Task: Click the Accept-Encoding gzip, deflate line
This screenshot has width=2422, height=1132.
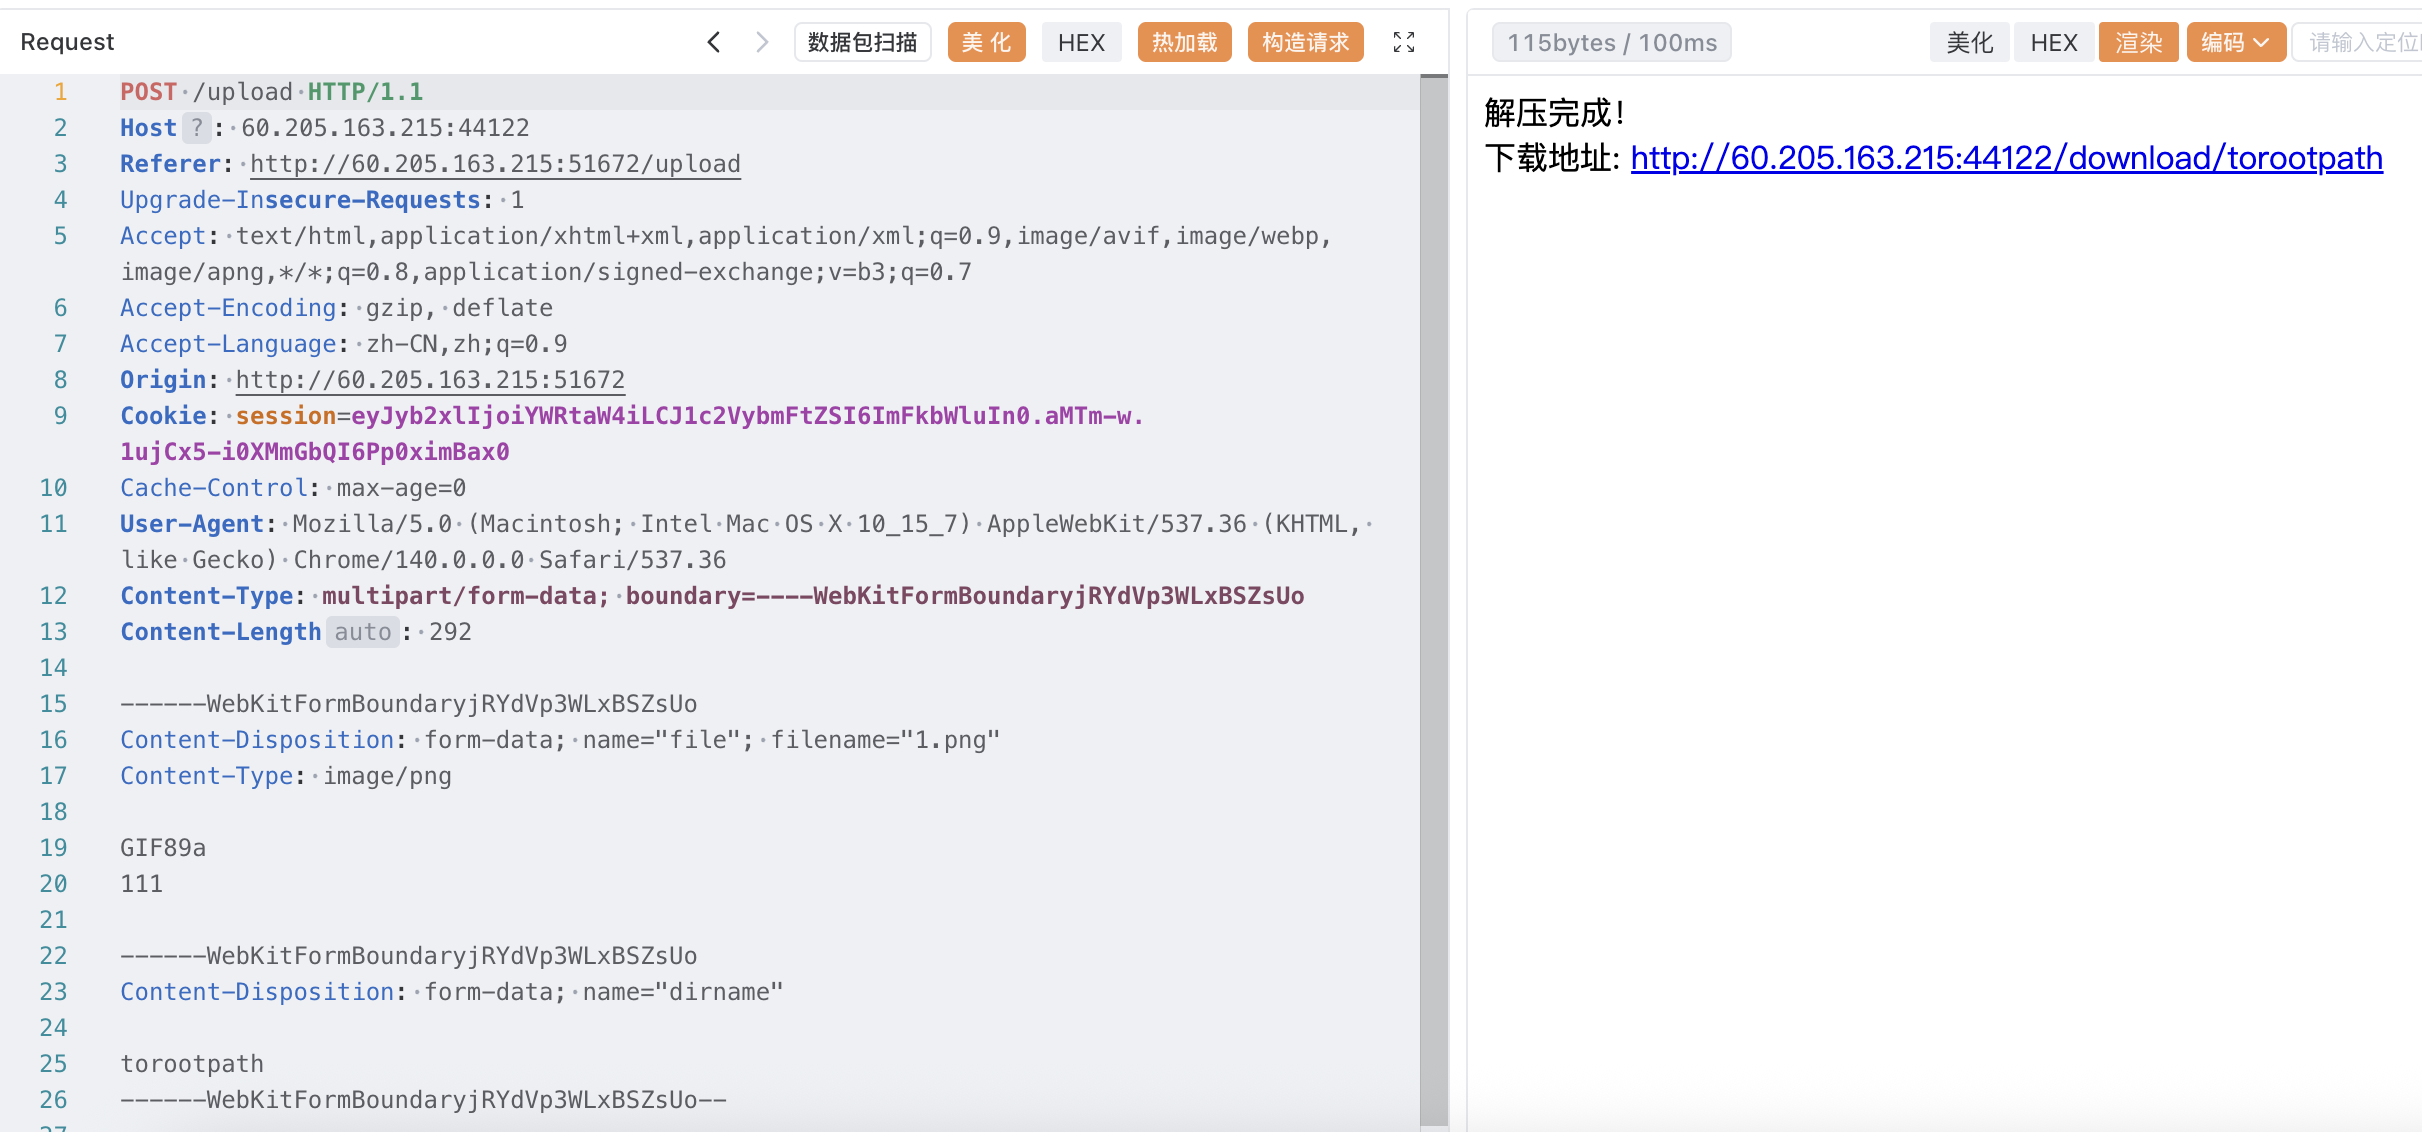Action: click(x=336, y=308)
